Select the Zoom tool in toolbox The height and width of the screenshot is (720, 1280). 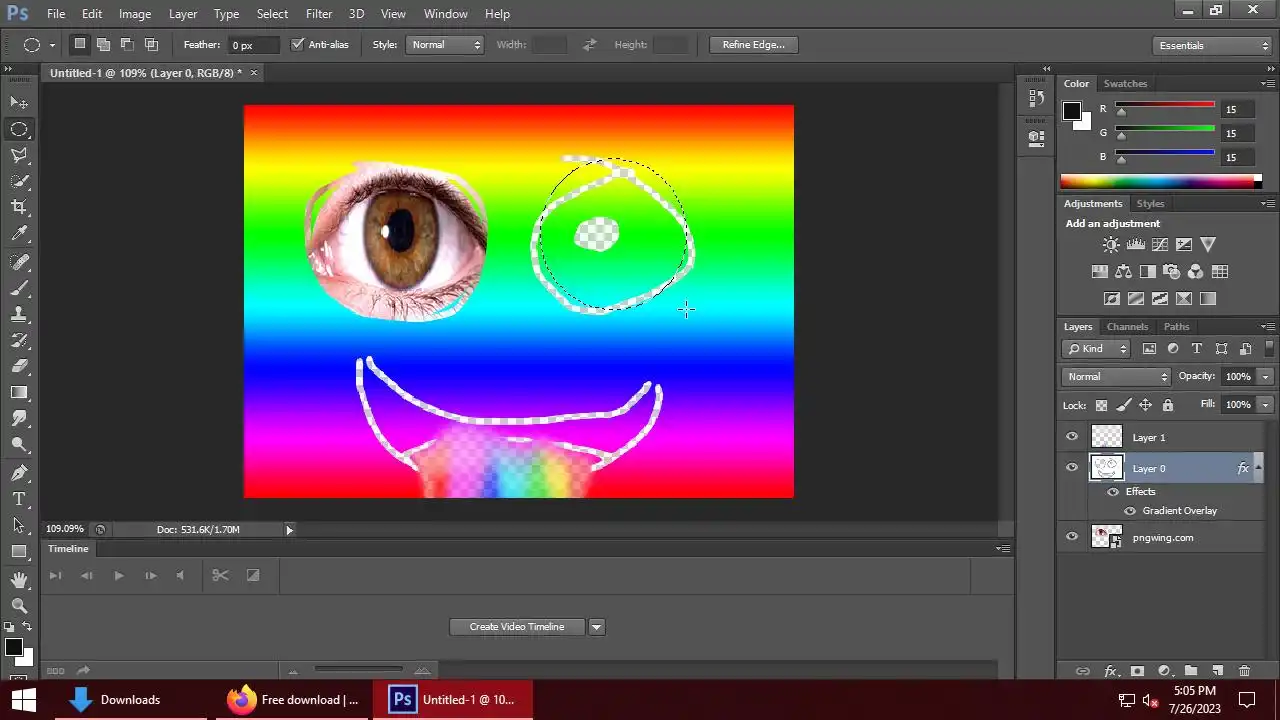pos(19,606)
